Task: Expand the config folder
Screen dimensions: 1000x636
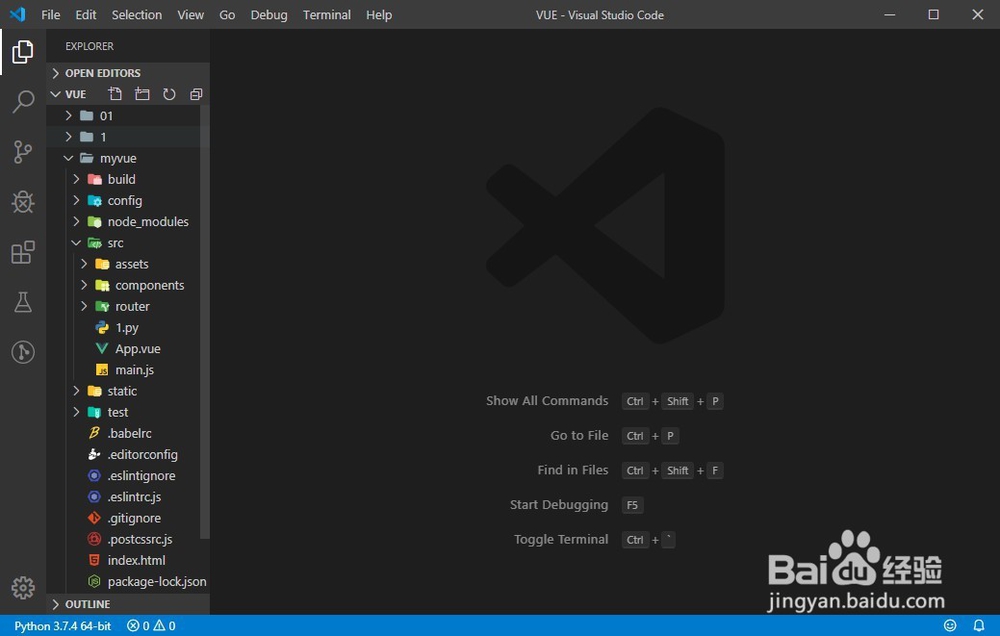Action: pyautogui.click(x=123, y=200)
